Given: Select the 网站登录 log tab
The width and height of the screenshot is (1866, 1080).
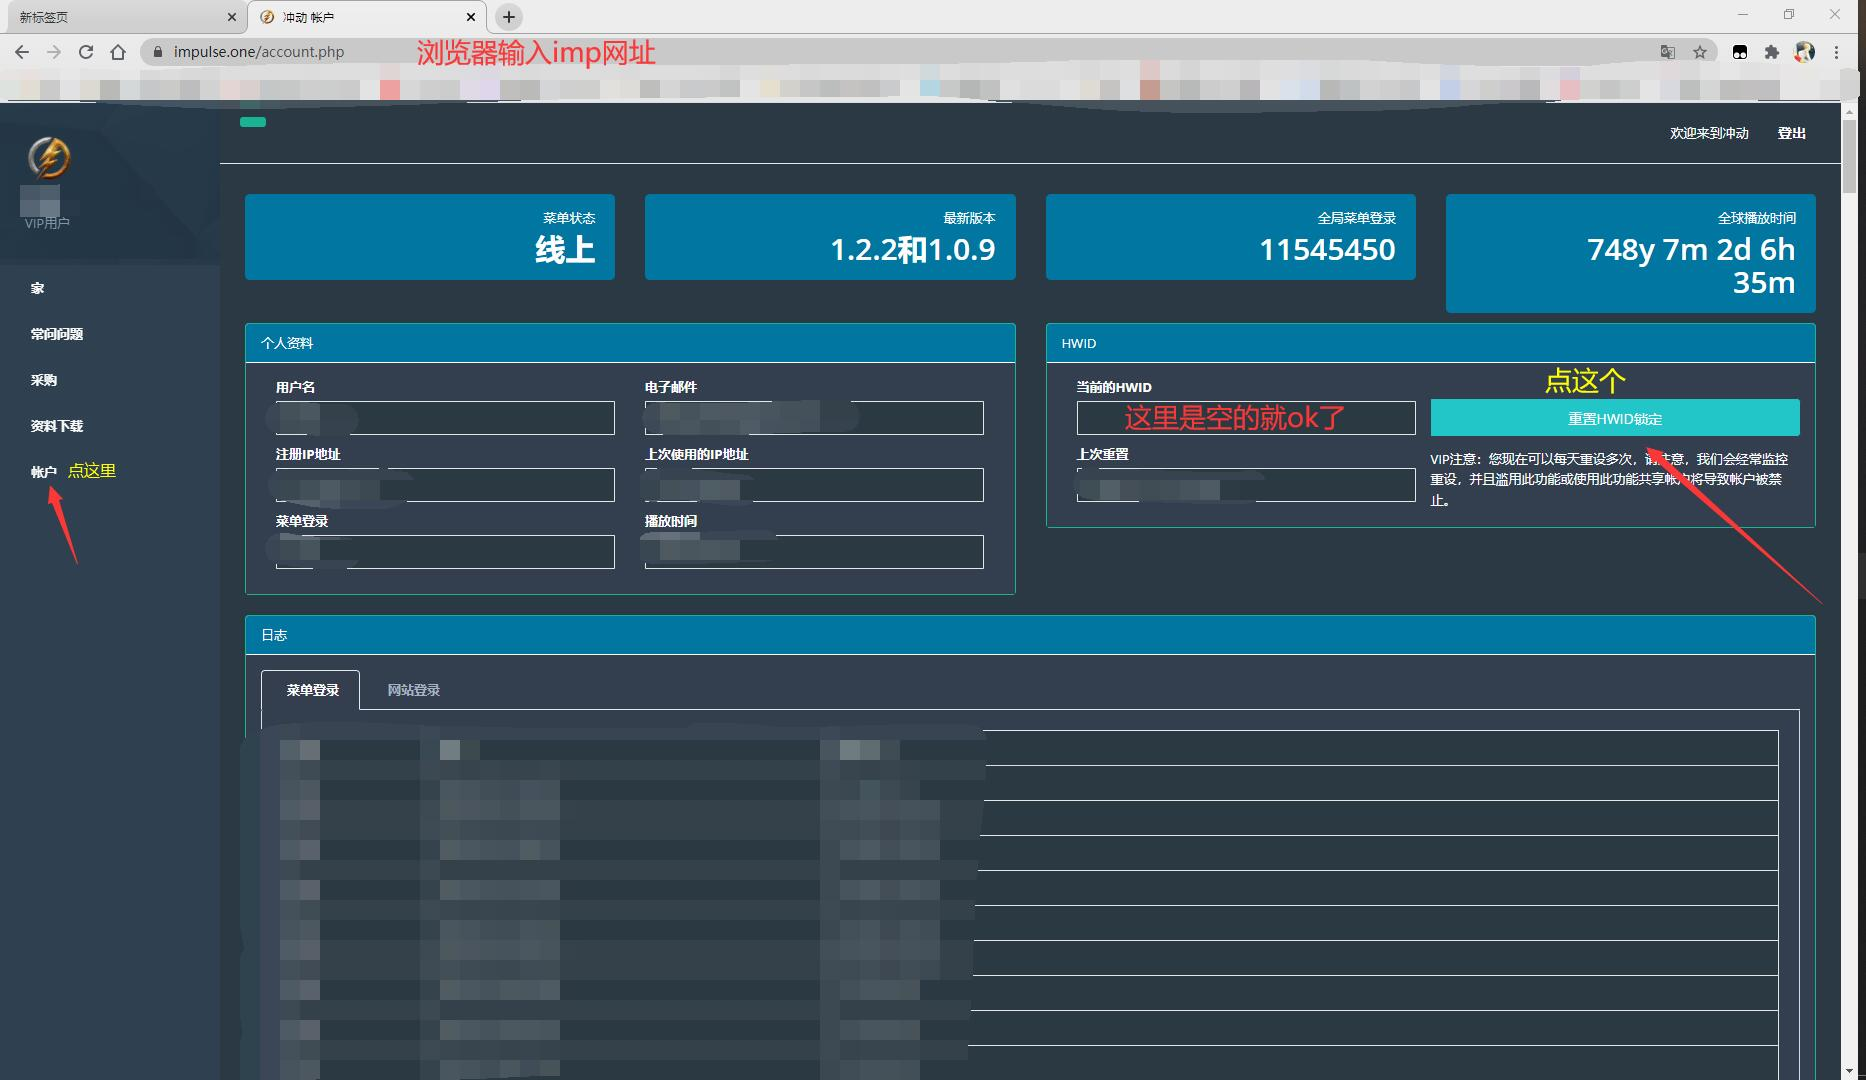Looking at the screenshot, I should [x=414, y=690].
